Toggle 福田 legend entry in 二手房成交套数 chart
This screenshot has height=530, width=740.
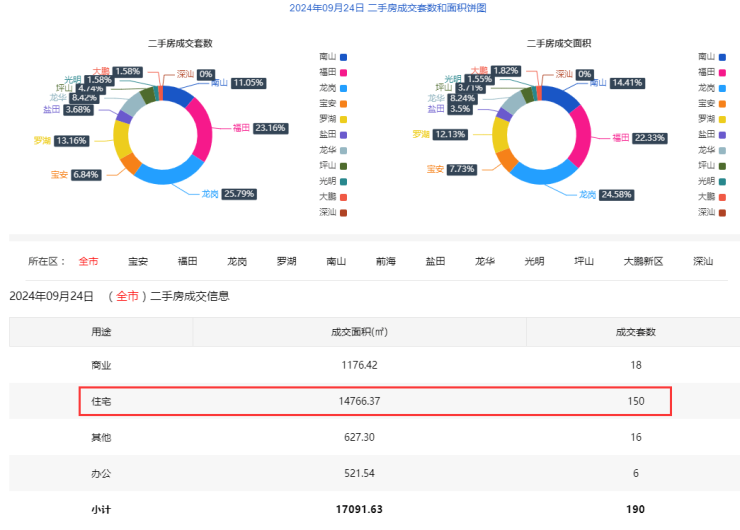(333, 73)
